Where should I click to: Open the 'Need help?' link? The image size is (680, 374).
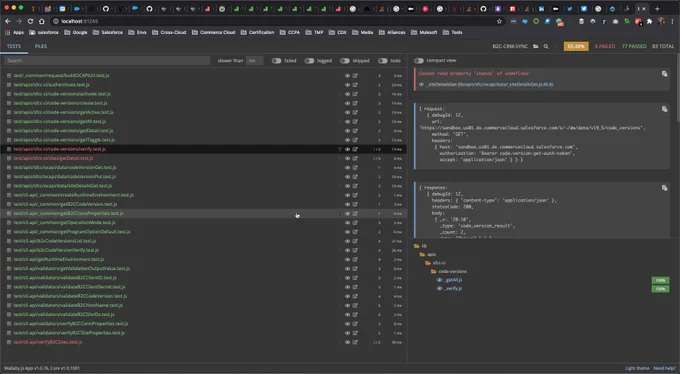pyautogui.click(x=665, y=368)
